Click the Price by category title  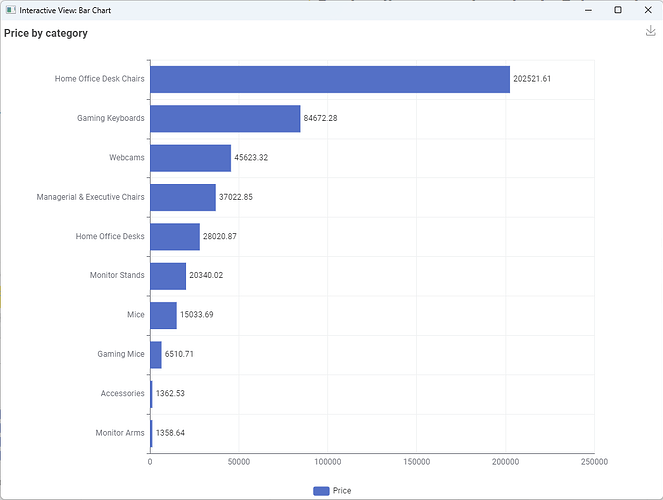(x=46, y=33)
